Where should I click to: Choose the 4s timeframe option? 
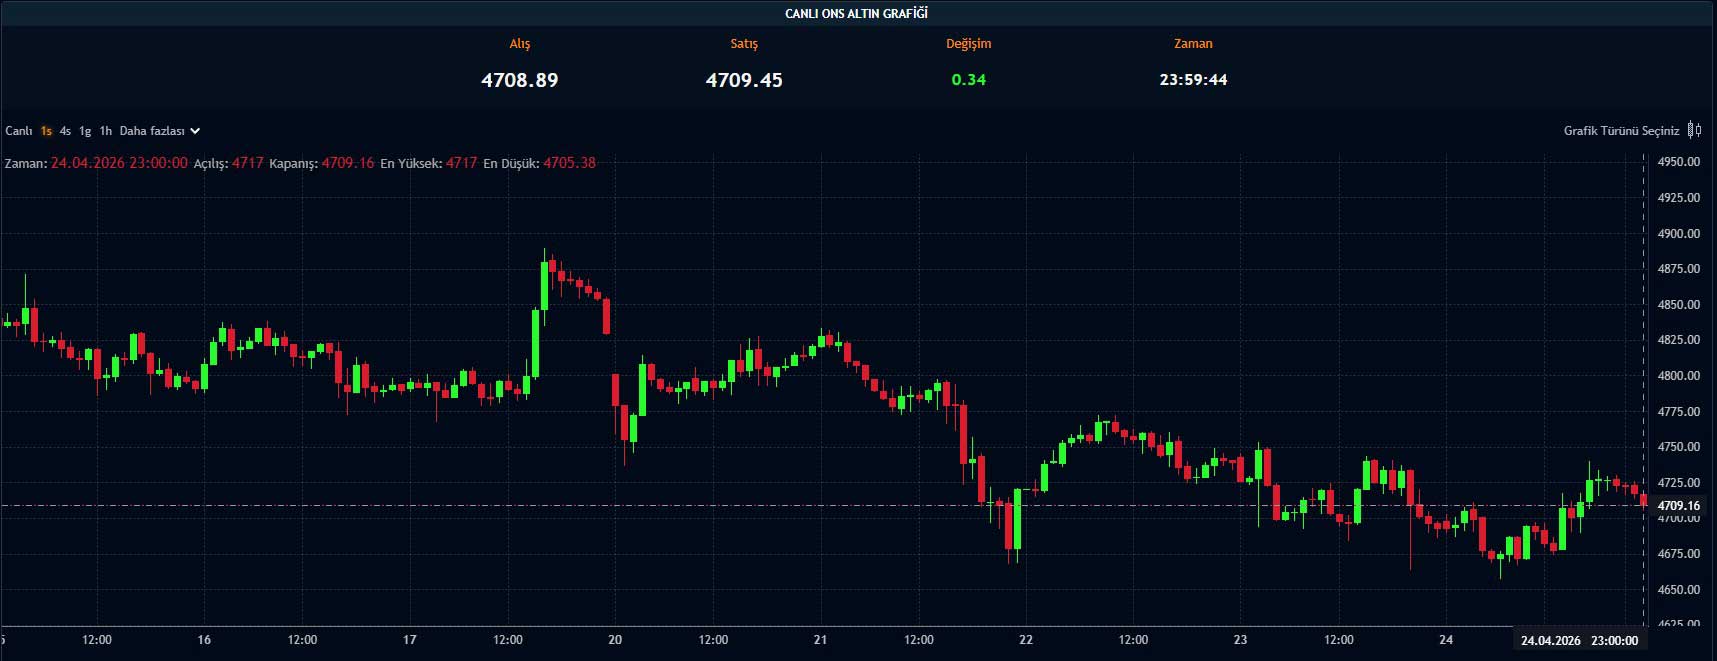[x=65, y=131]
